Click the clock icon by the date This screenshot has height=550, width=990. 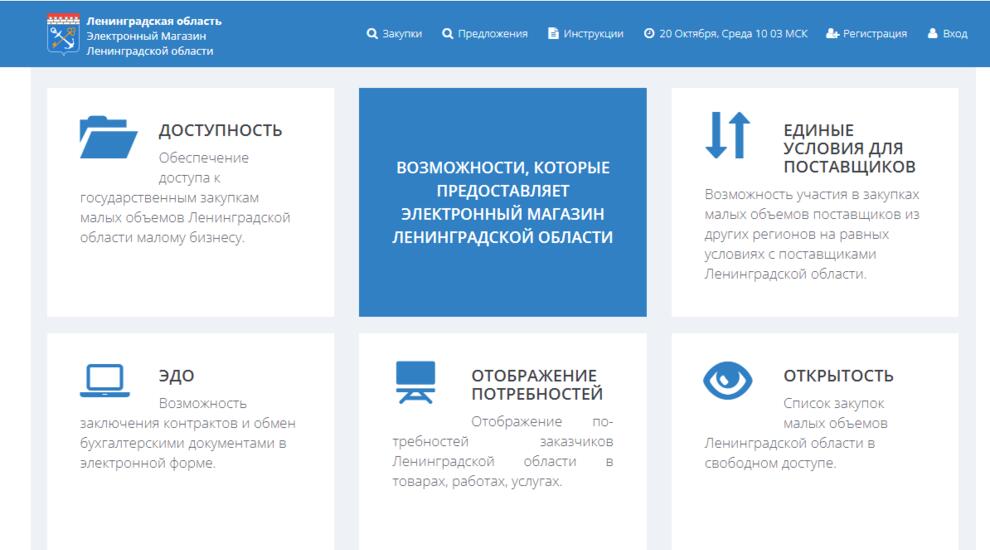click(x=648, y=33)
